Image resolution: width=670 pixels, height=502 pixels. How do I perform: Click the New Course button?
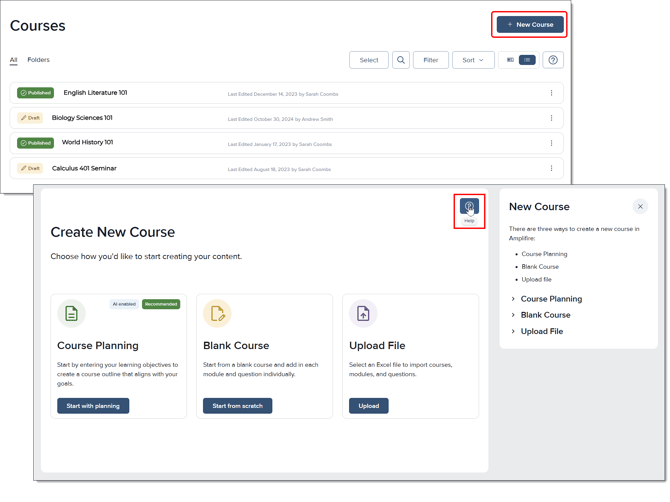[x=530, y=25]
